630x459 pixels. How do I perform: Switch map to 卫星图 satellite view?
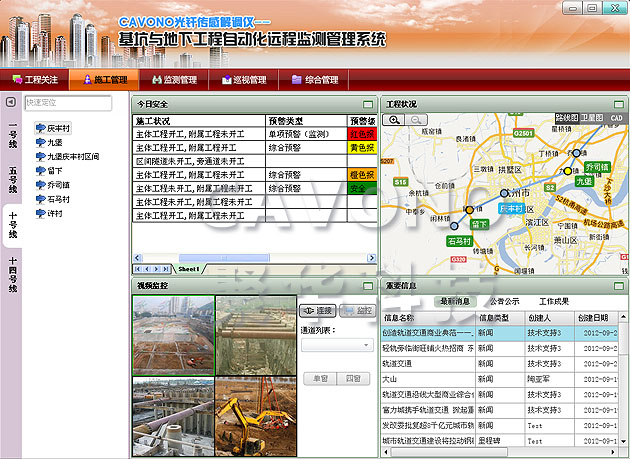point(591,118)
